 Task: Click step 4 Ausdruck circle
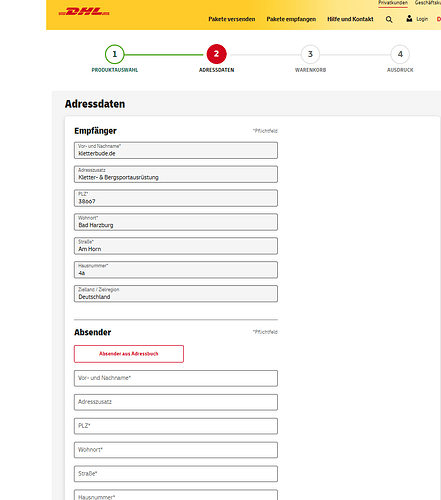pyautogui.click(x=400, y=54)
